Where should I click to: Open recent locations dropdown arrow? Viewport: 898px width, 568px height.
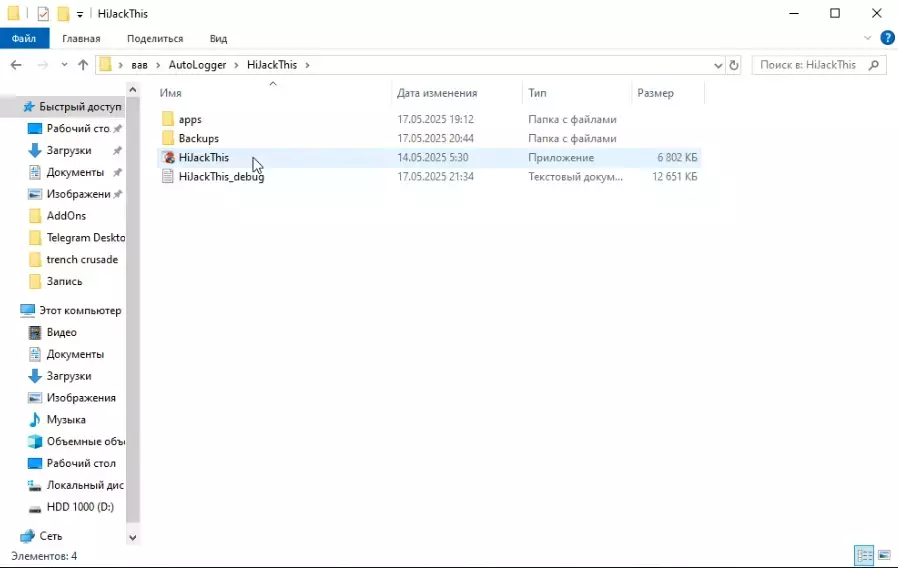[64, 65]
